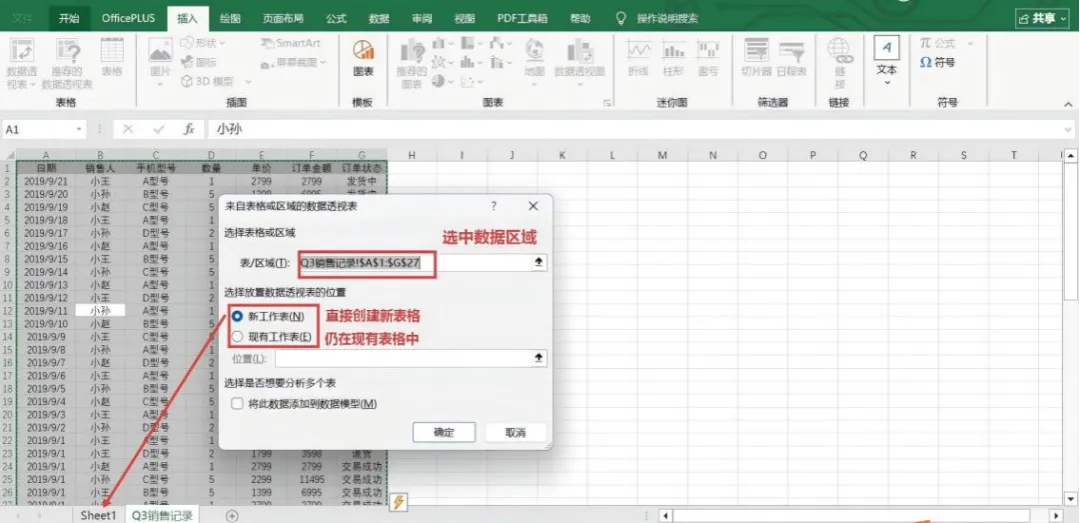
Task: Open the Pictures (图片) dropdown arrow
Action: [160, 84]
